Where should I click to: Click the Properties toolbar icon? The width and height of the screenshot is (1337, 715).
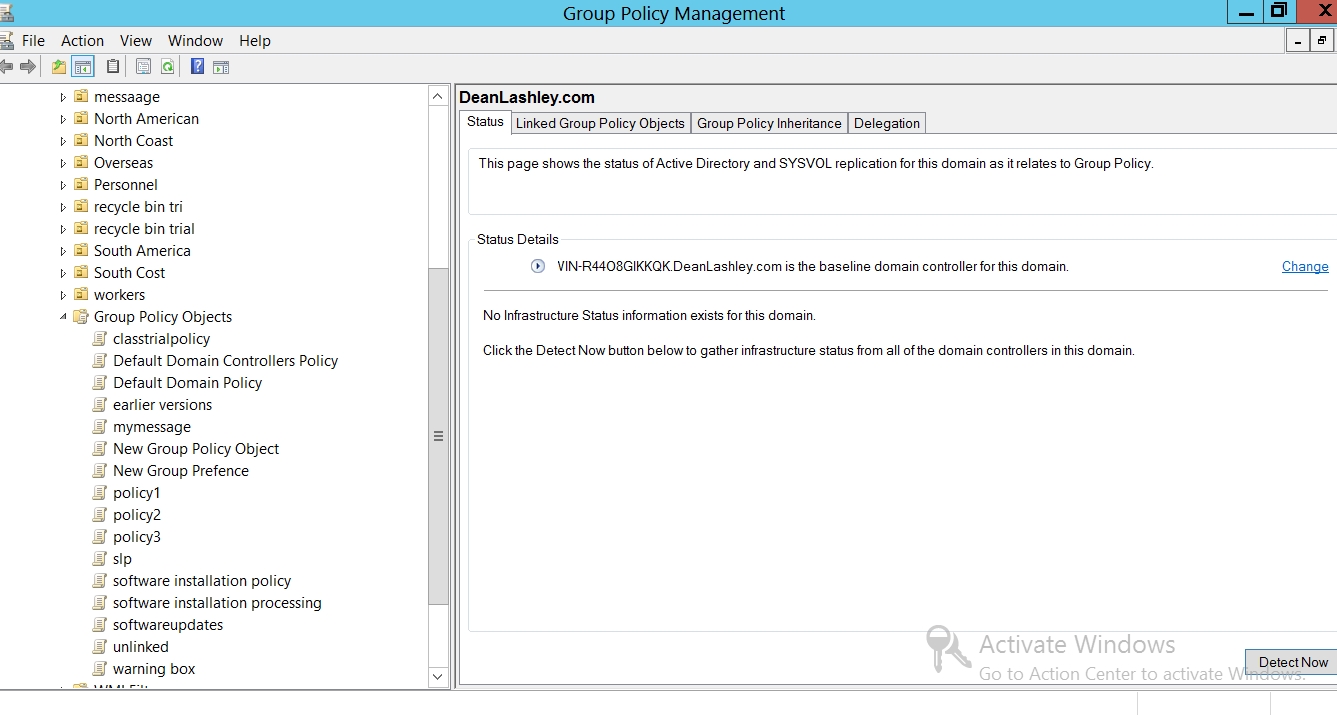[x=143, y=67]
